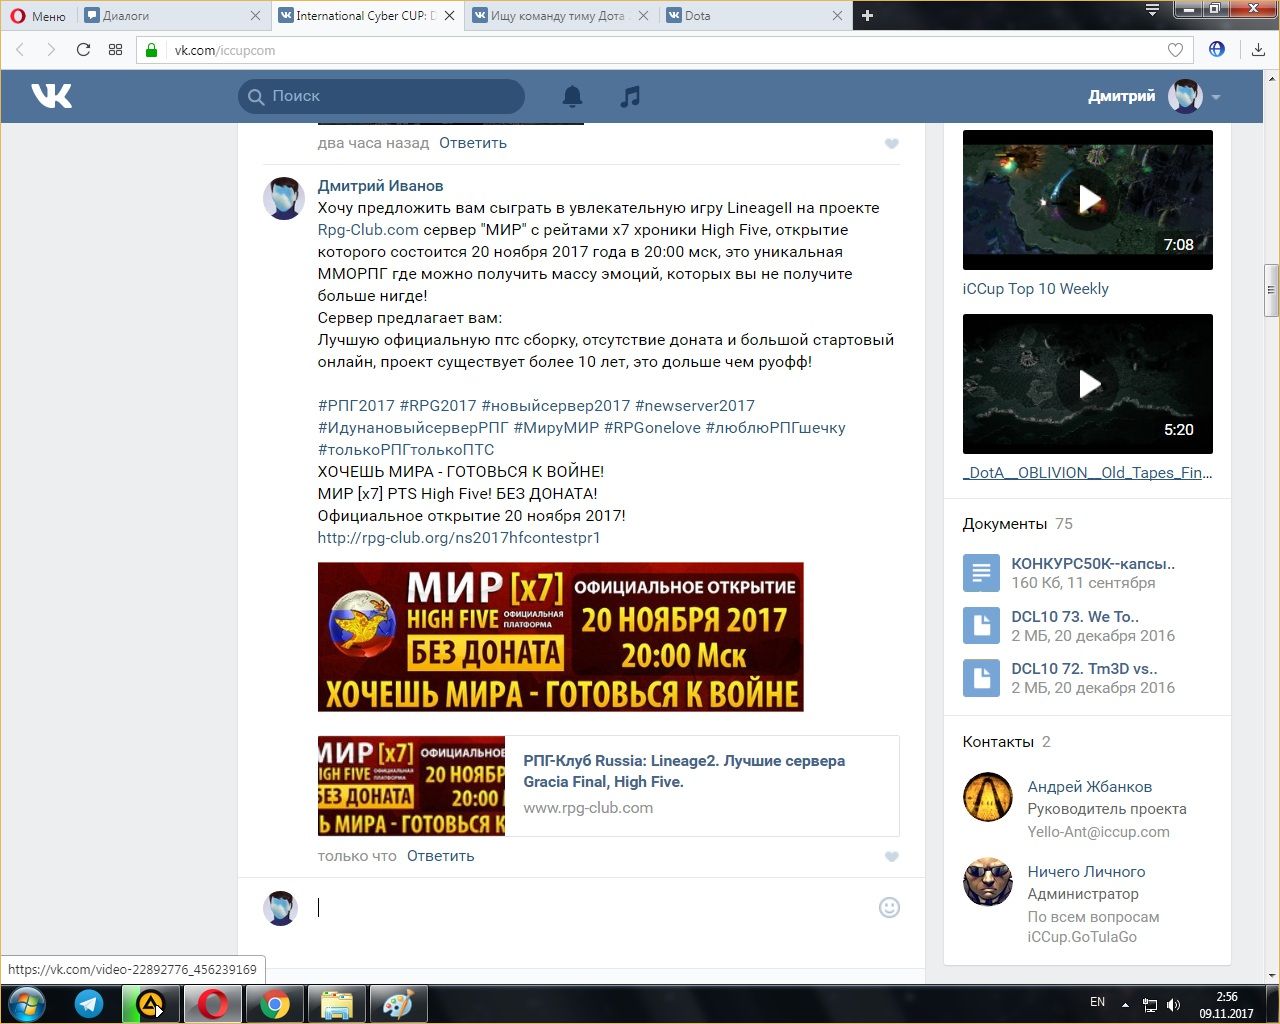Open the iCCup Top 10 Weekly title
Image resolution: width=1280 pixels, height=1024 pixels.
pos(1035,289)
